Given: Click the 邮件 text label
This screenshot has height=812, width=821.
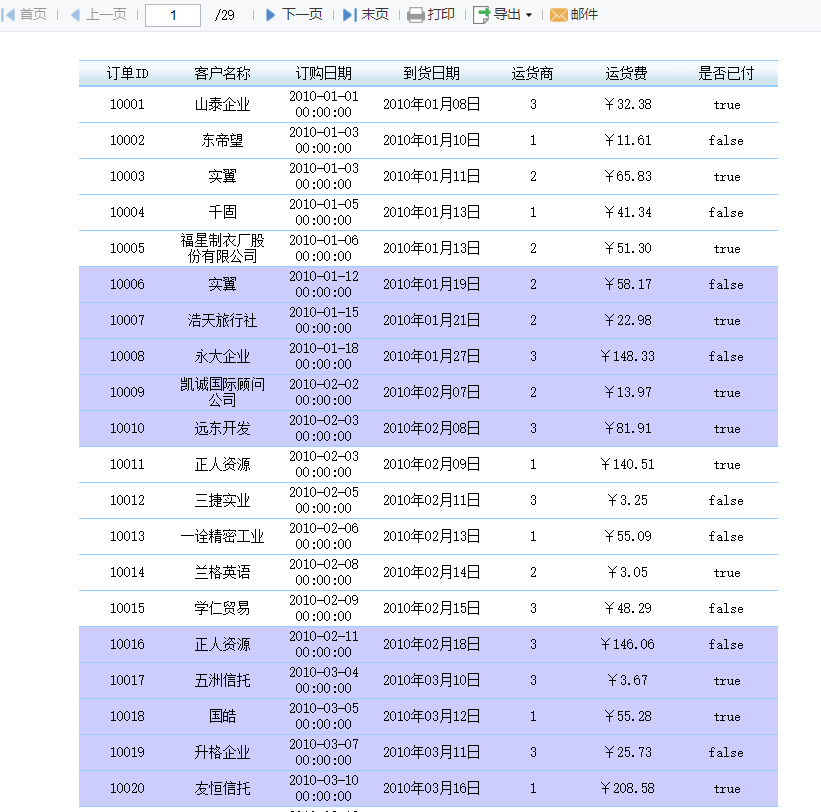Looking at the screenshot, I should click(584, 14).
